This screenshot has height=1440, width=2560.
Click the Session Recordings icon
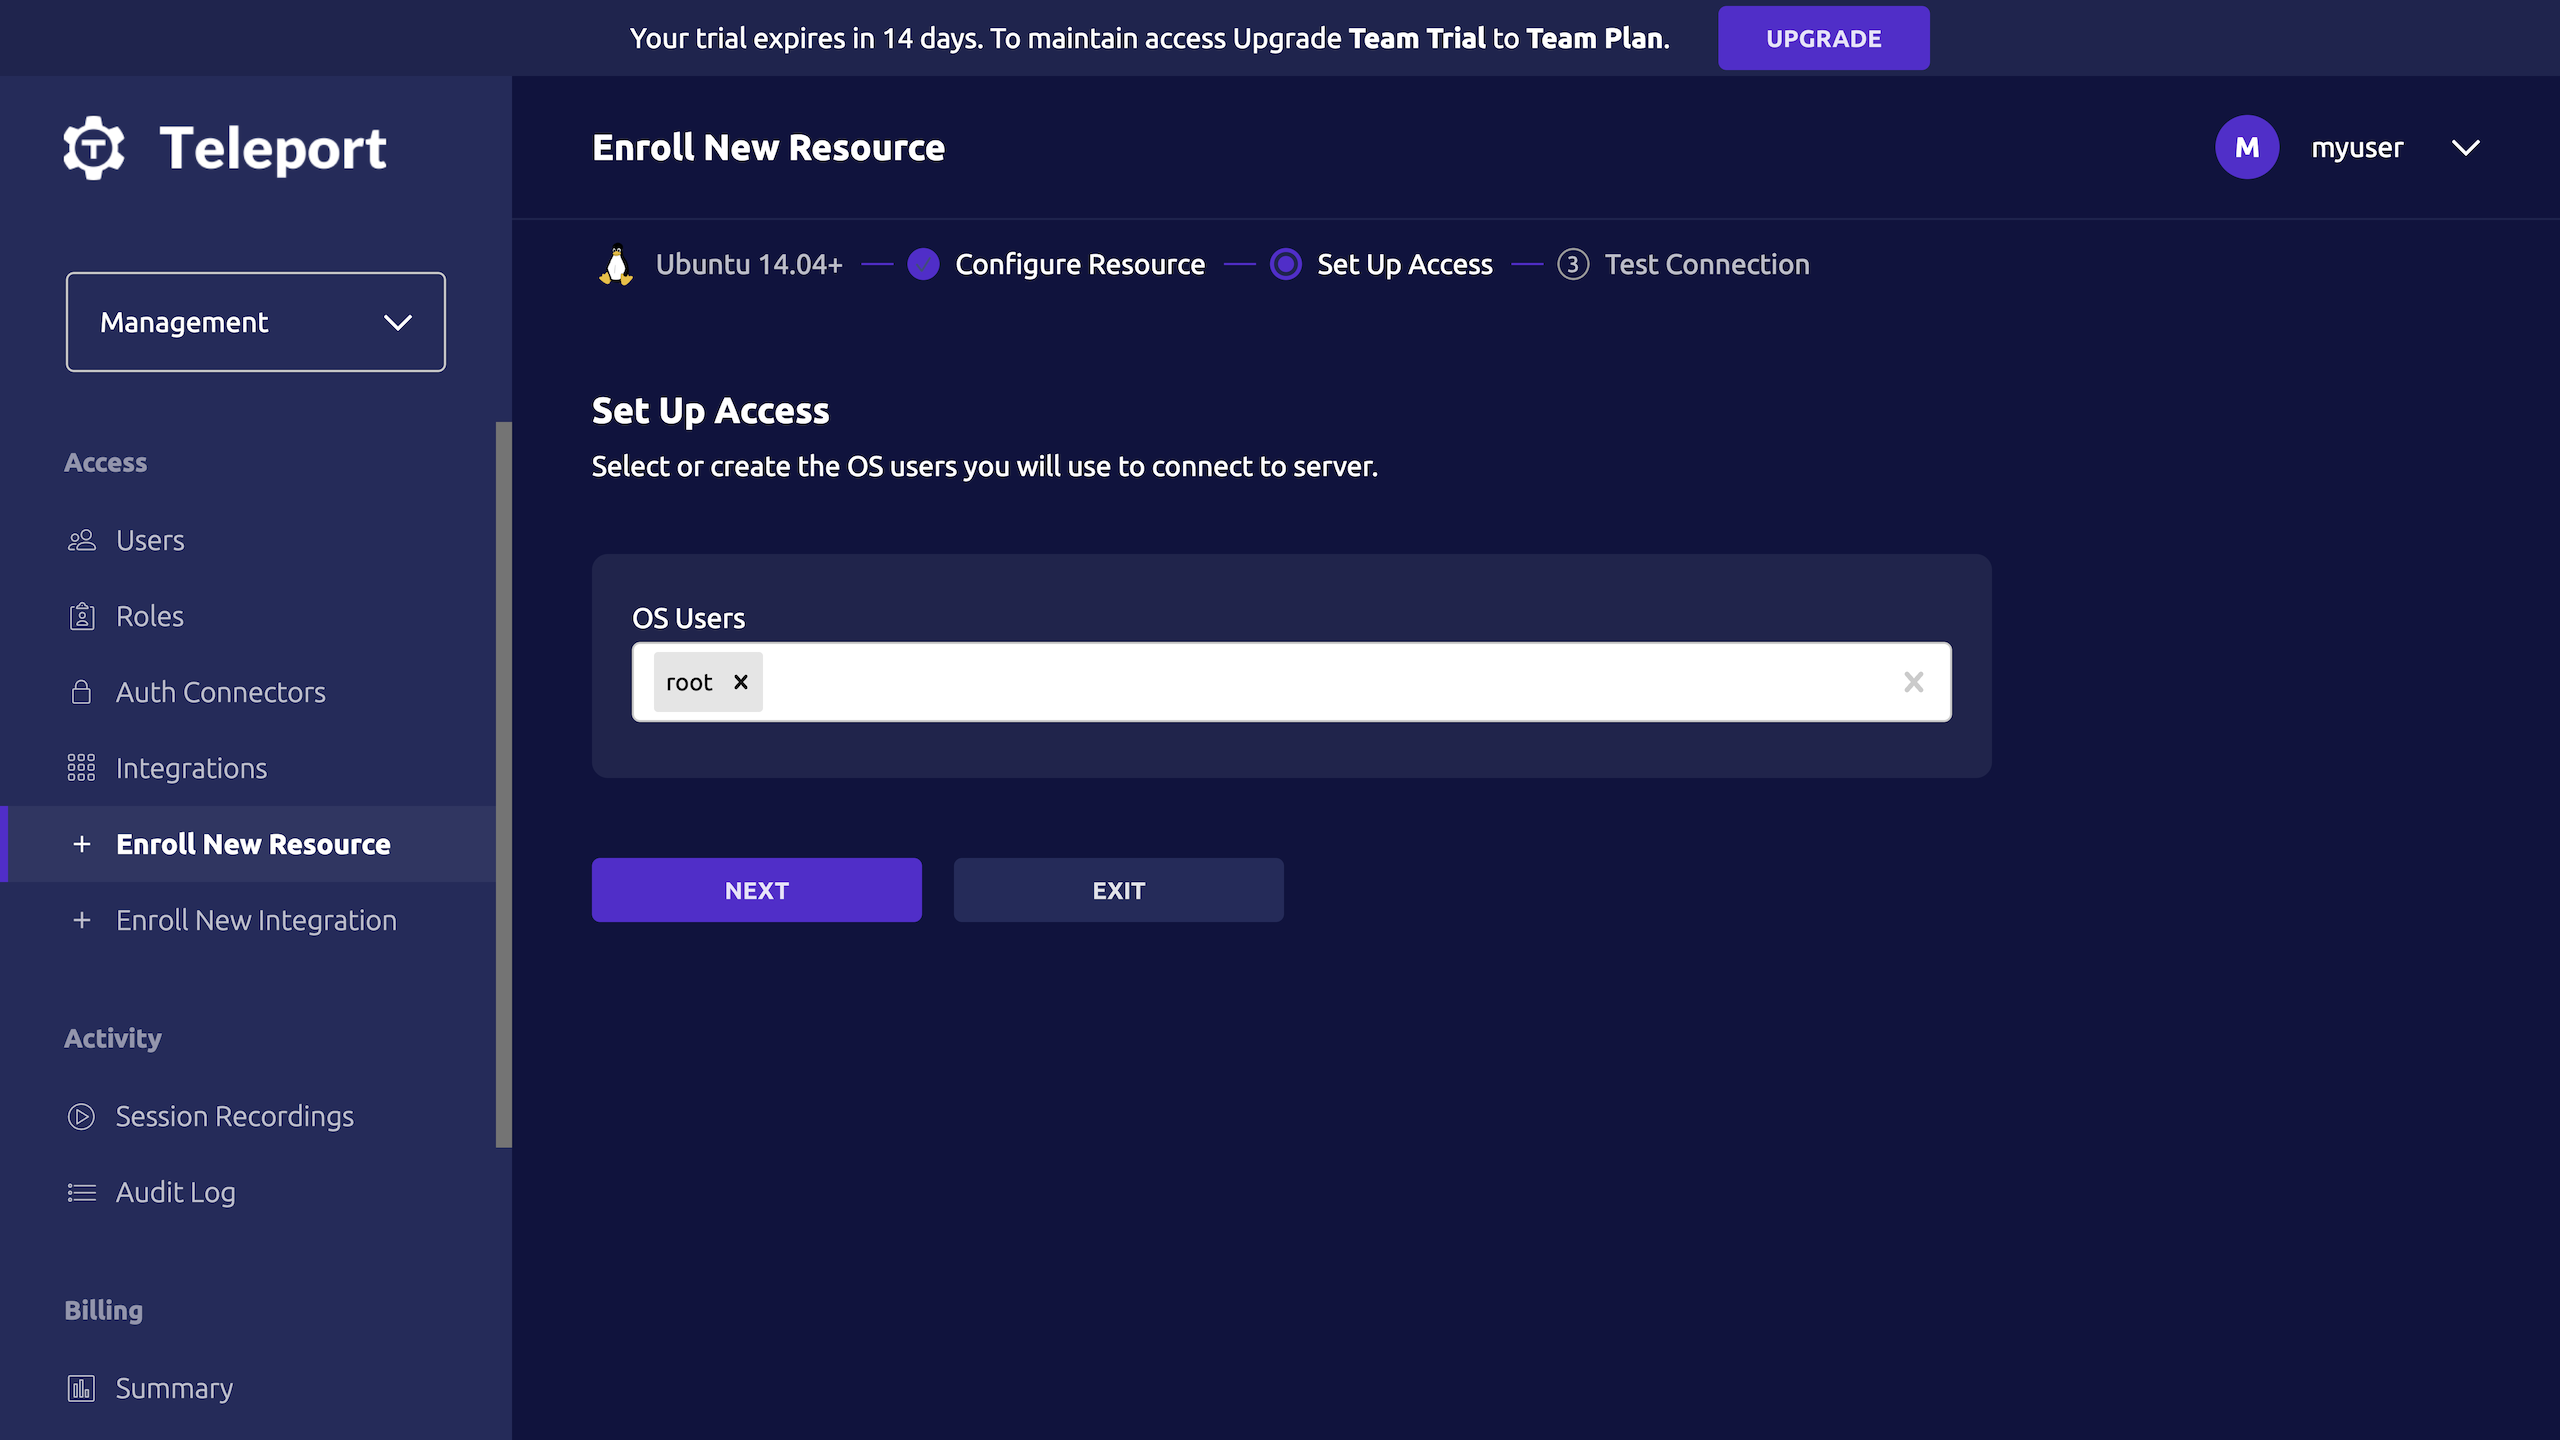81,1115
